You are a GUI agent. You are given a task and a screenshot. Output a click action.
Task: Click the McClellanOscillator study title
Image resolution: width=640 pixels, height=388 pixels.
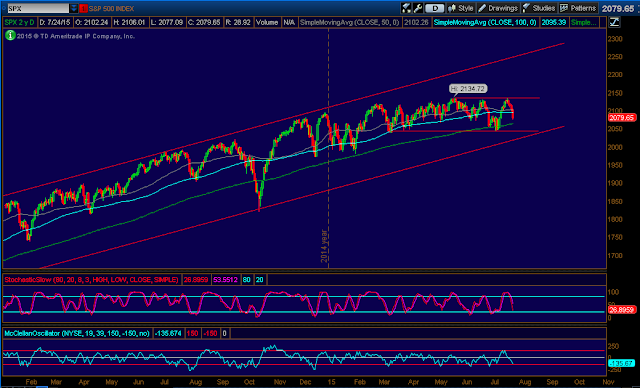(77, 333)
